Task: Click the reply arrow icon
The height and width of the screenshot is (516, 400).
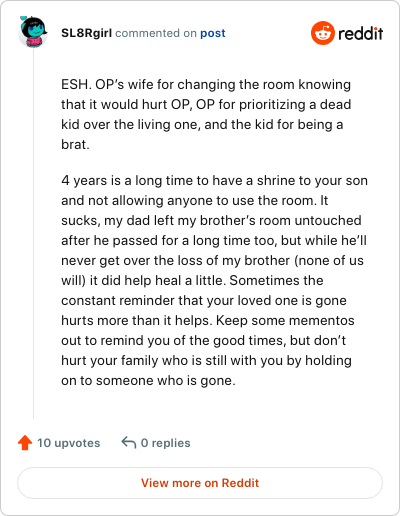Action: click(x=129, y=443)
